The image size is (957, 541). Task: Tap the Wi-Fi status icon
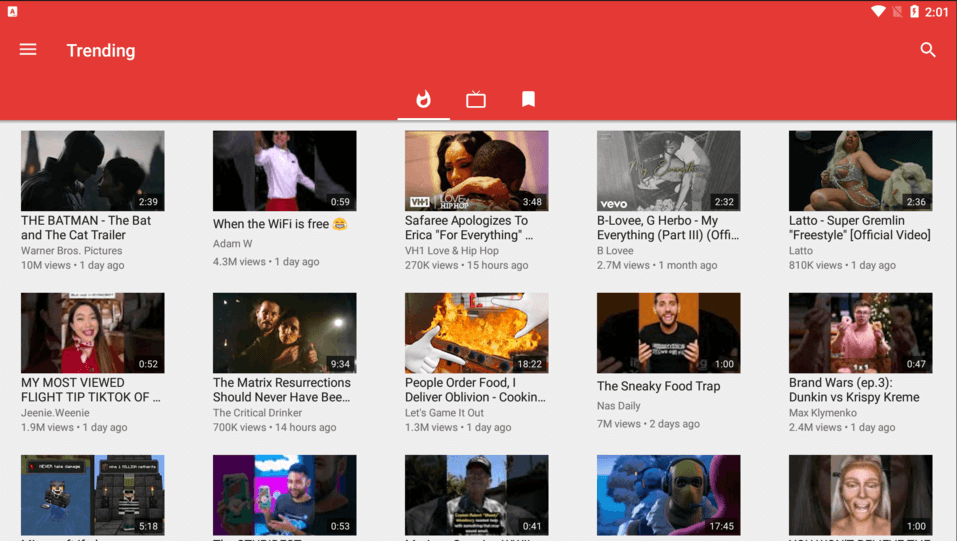pos(877,12)
